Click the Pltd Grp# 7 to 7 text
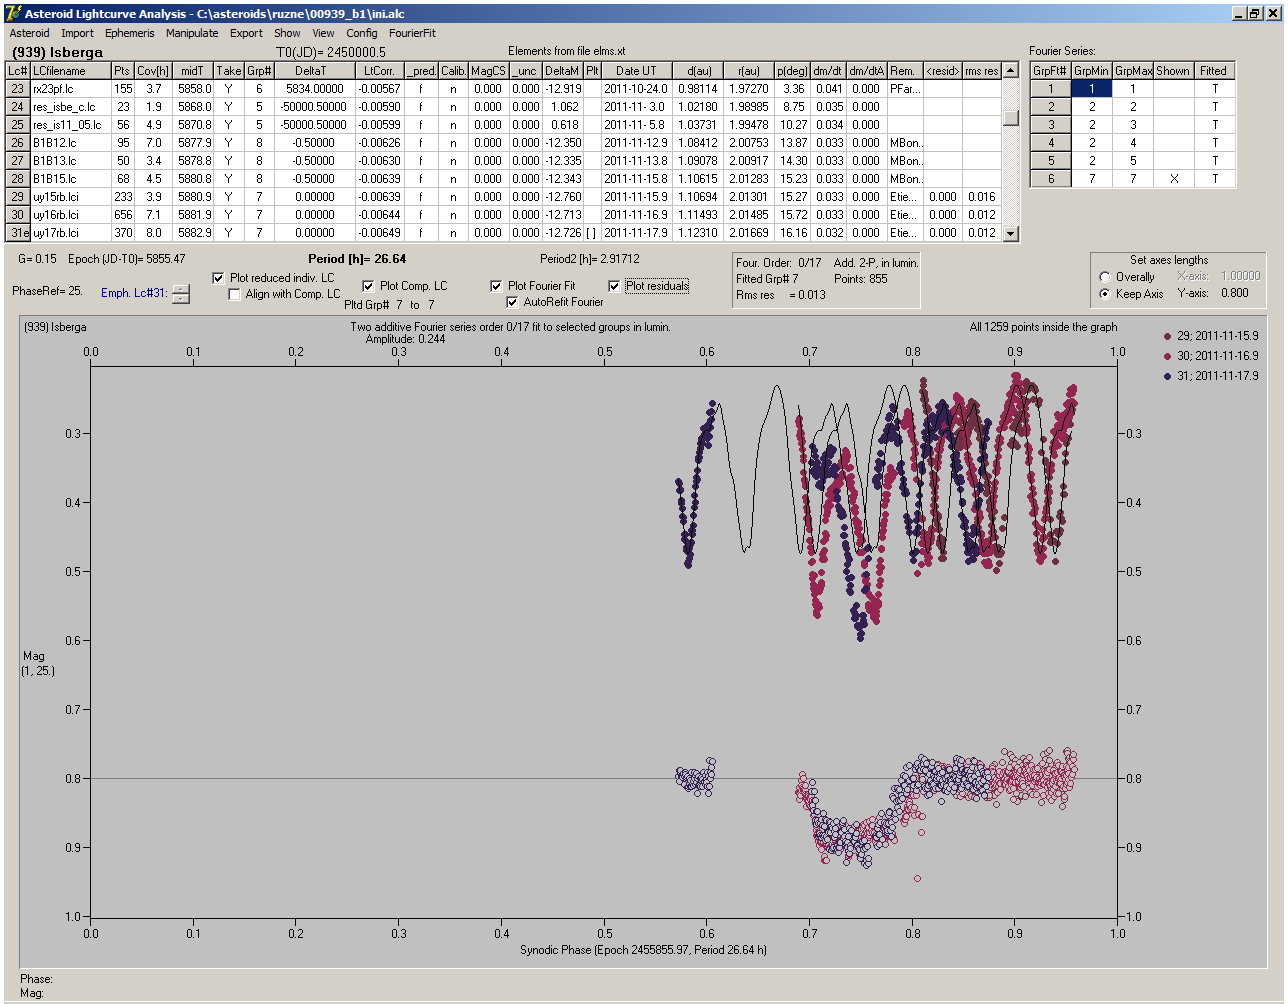Screen dimensions: 1288x1004 [x=389, y=305]
